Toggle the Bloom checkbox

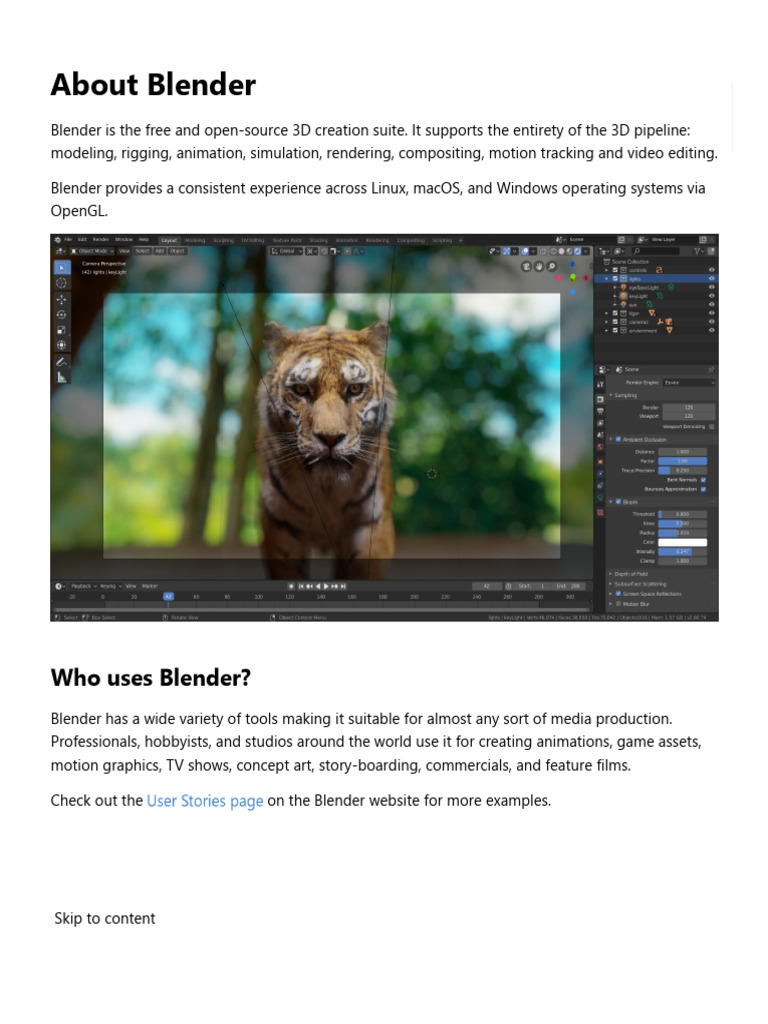coord(618,501)
